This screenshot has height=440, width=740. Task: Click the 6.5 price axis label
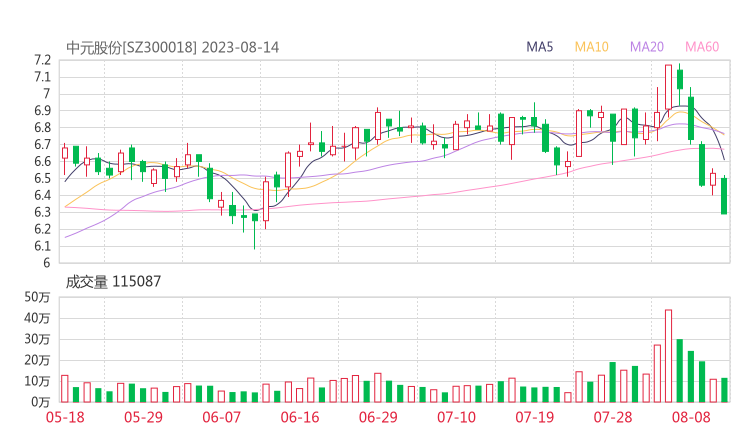pyautogui.click(x=42, y=178)
